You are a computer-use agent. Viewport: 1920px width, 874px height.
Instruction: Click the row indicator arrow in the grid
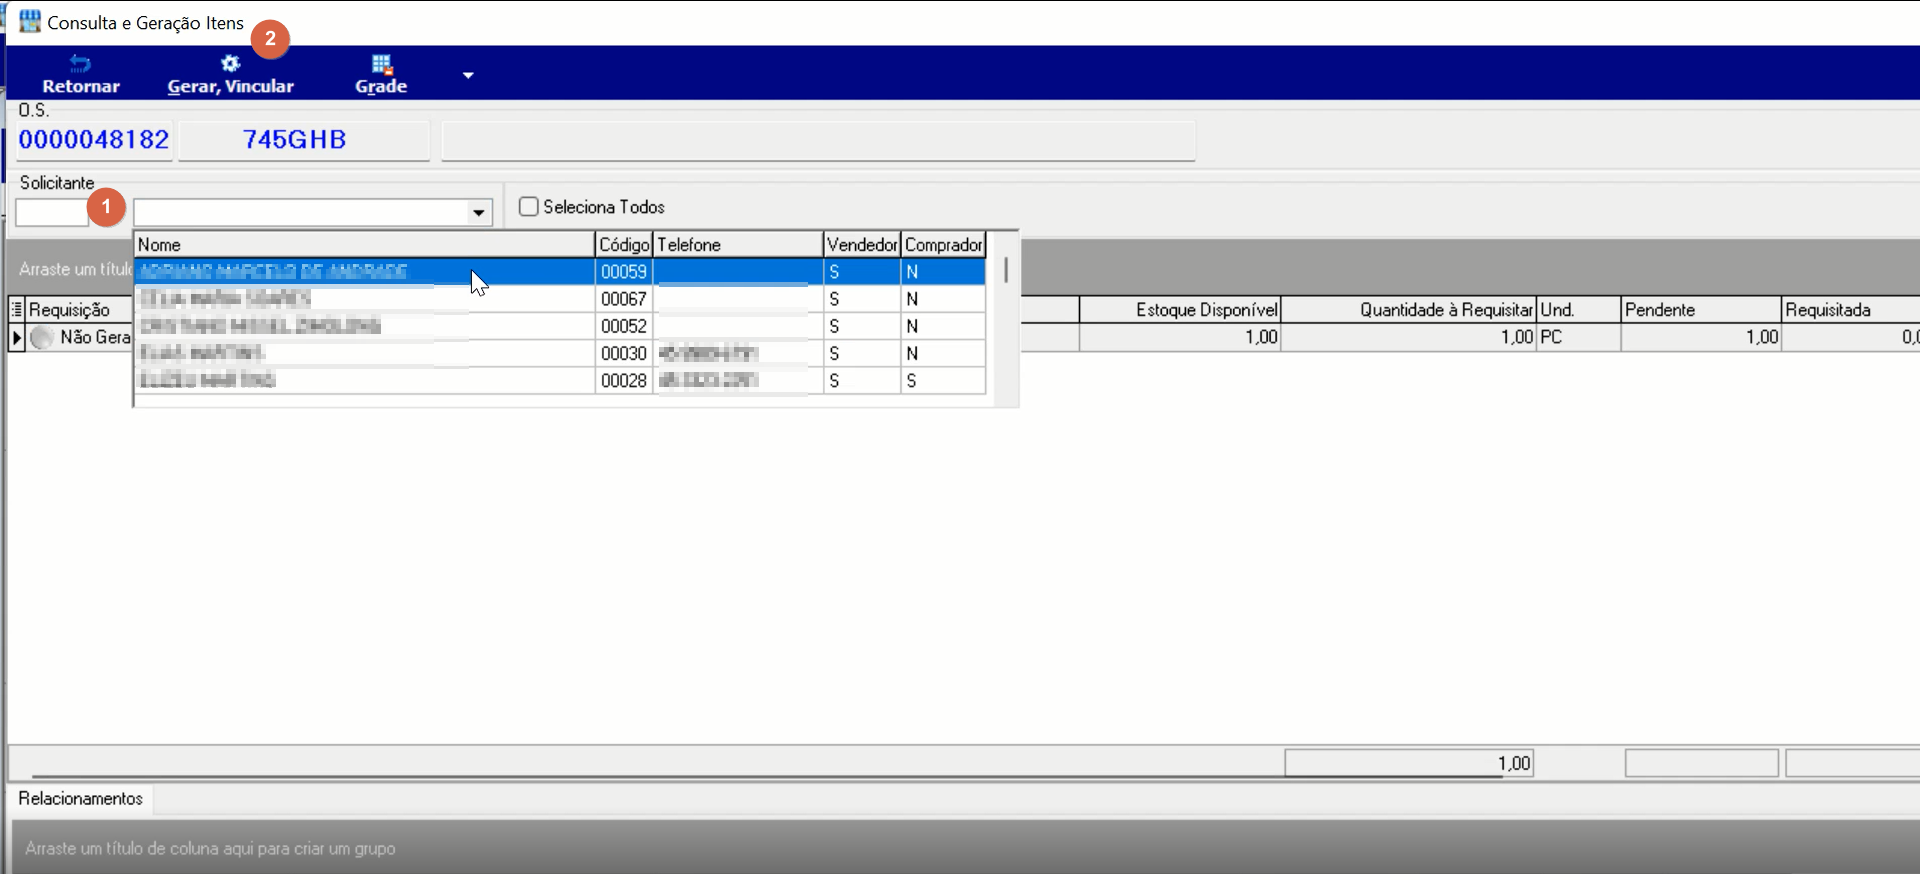point(17,338)
